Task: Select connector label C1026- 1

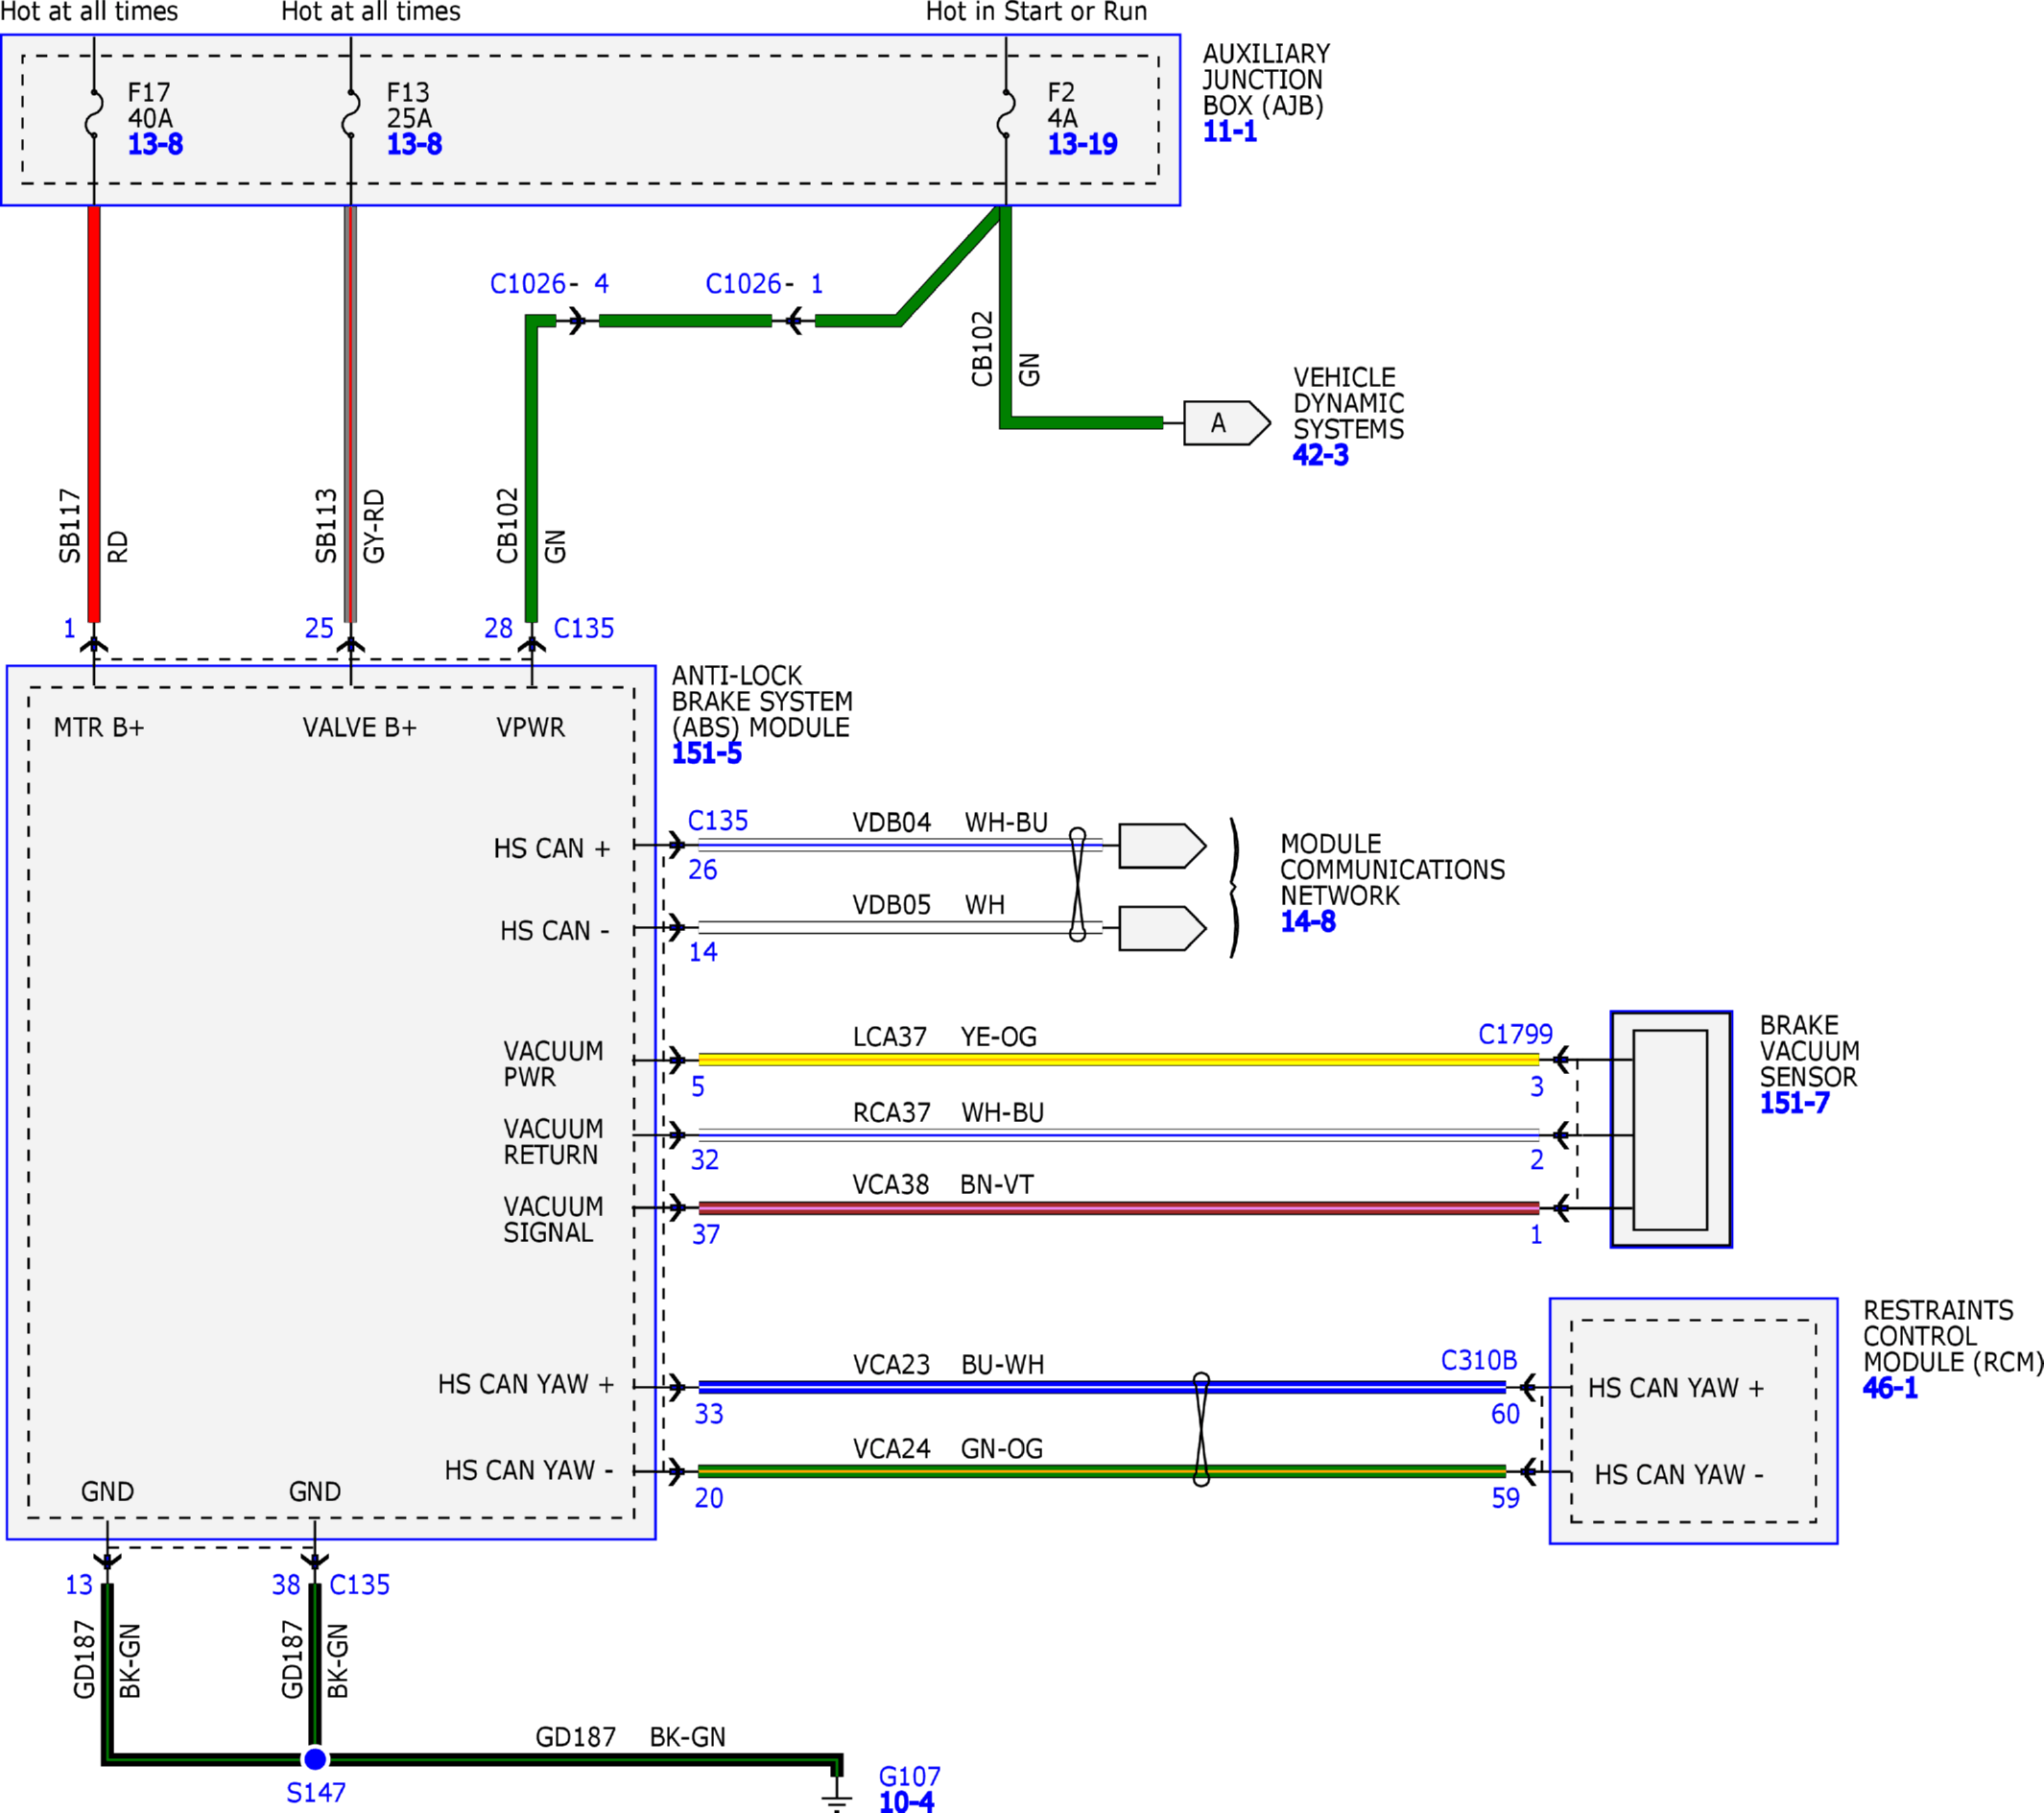Action: pyautogui.click(x=765, y=284)
